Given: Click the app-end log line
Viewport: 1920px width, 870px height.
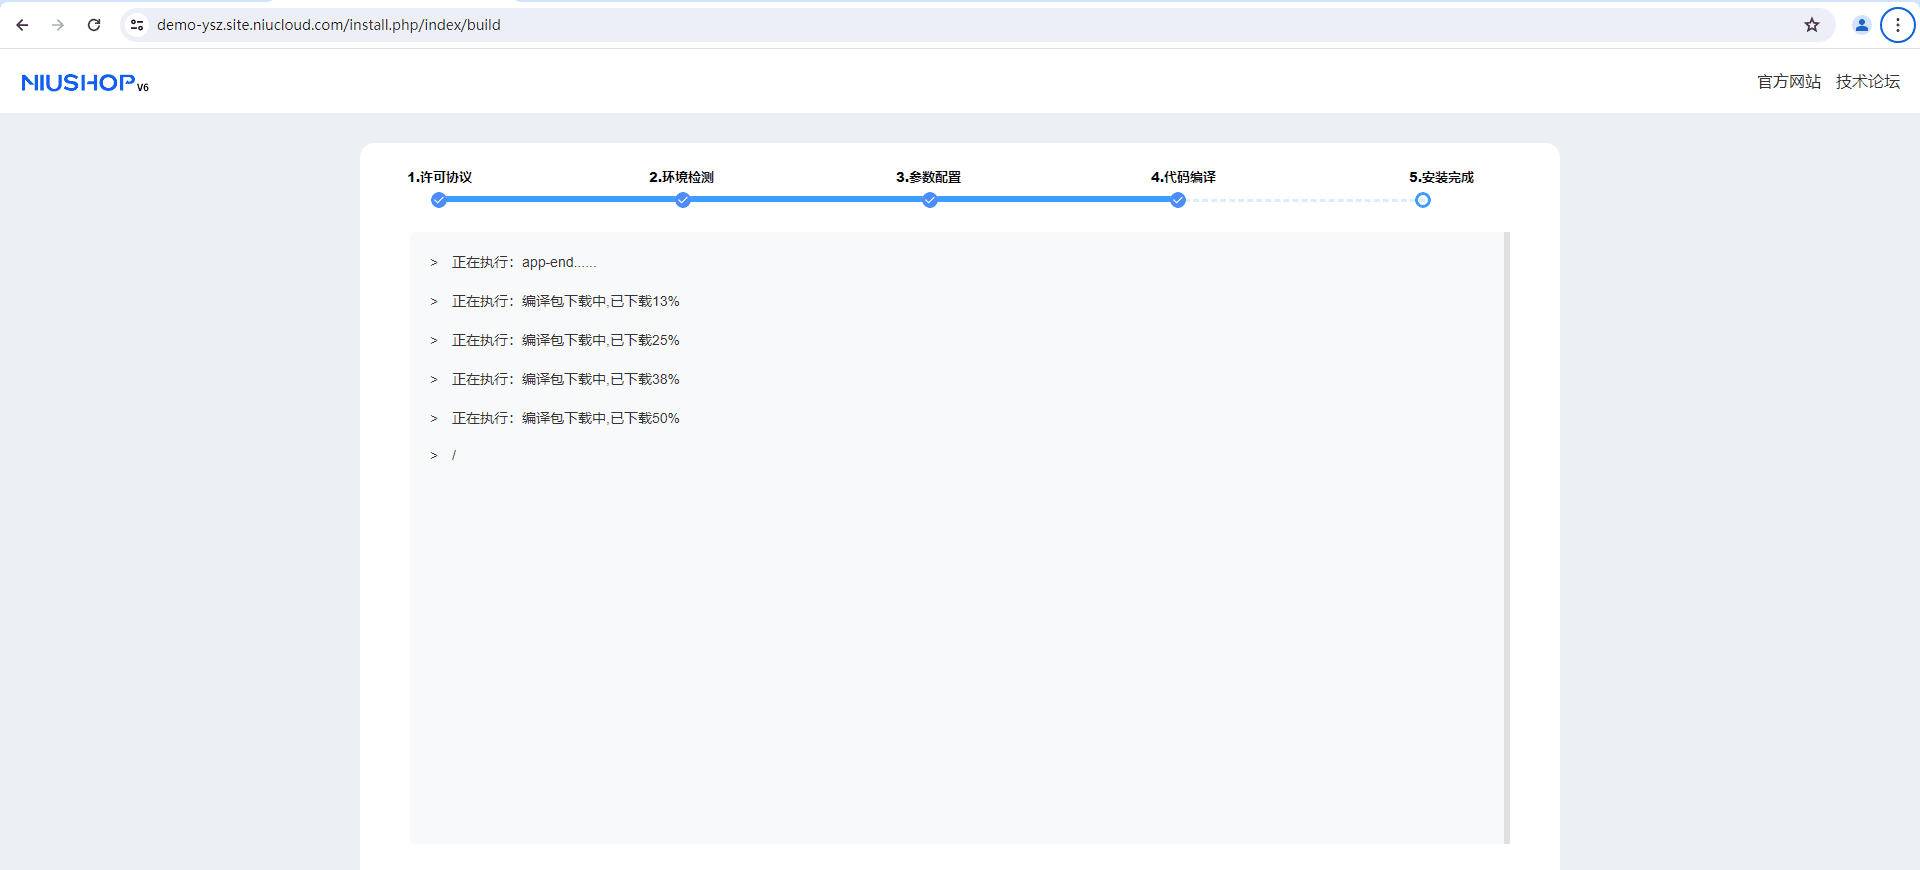Looking at the screenshot, I should (x=523, y=262).
